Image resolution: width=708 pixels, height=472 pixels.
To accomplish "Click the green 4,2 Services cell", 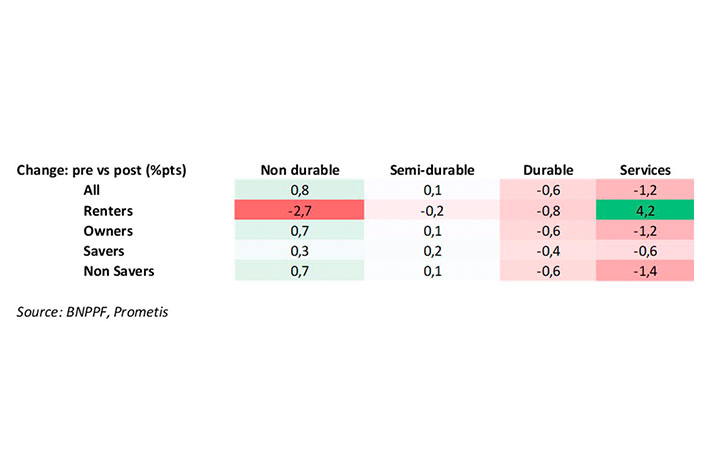I will 644,210.
